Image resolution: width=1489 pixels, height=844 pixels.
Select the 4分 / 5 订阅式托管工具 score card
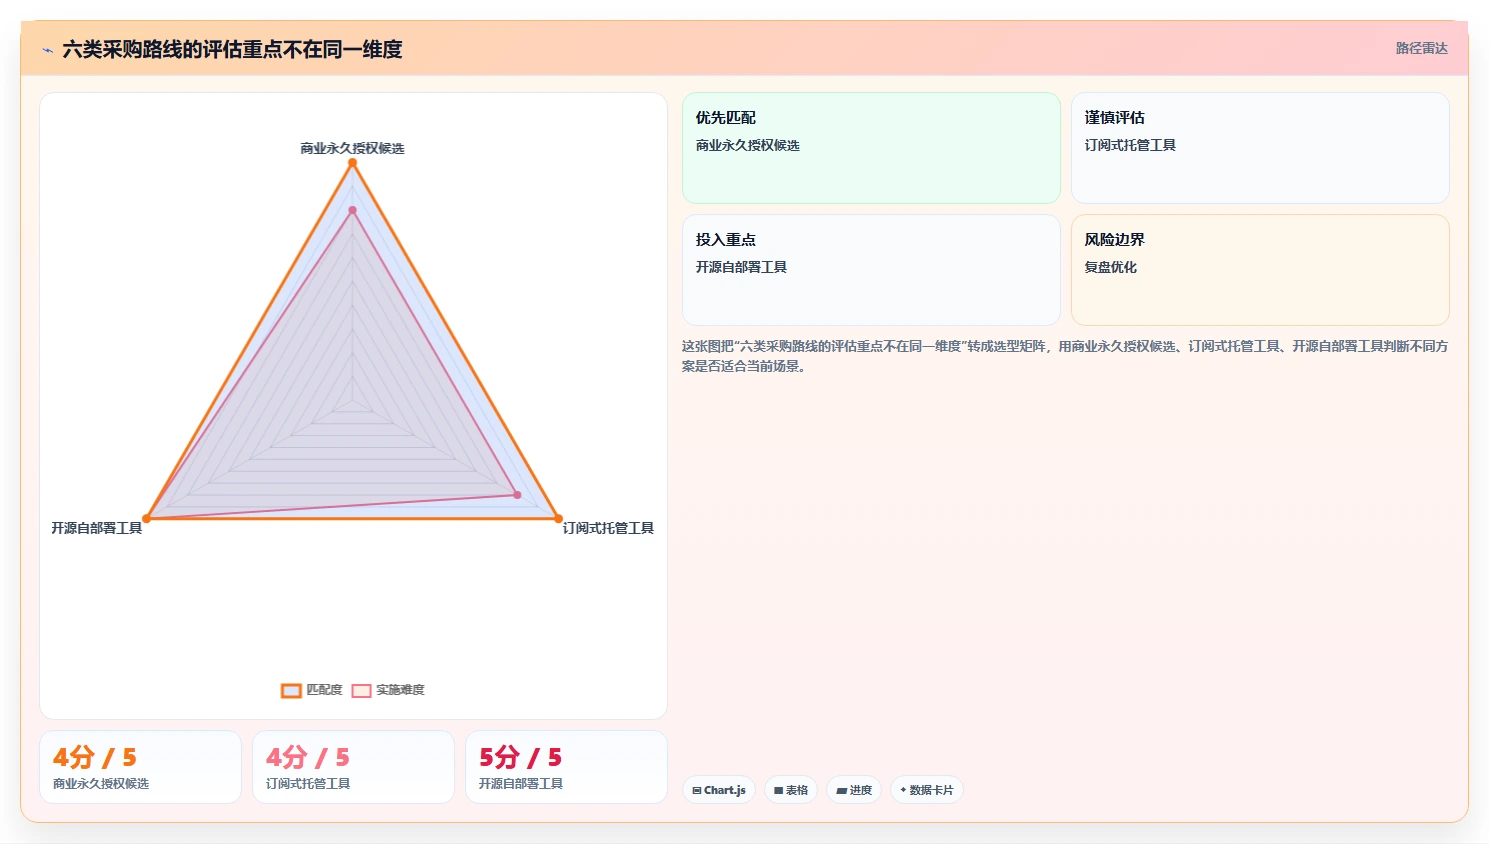coord(353,767)
